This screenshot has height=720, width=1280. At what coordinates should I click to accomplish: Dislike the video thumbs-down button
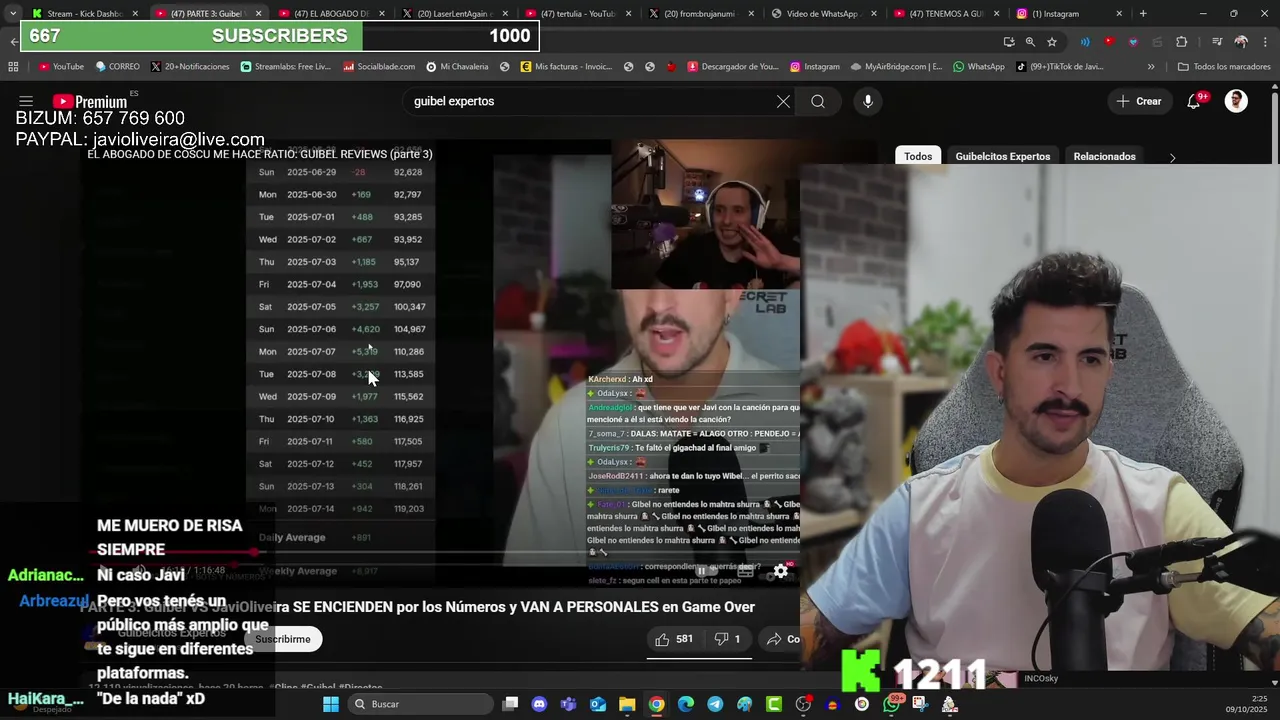point(727,639)
